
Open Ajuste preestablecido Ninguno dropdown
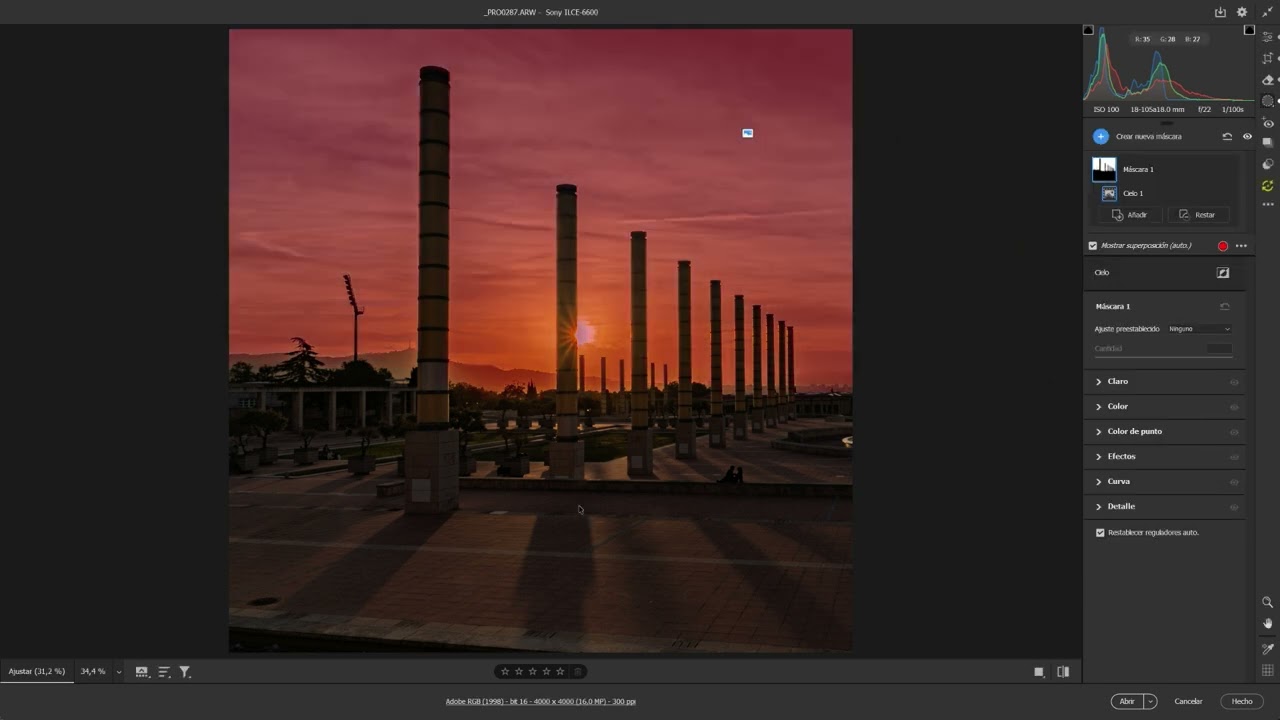(1199, 329)
